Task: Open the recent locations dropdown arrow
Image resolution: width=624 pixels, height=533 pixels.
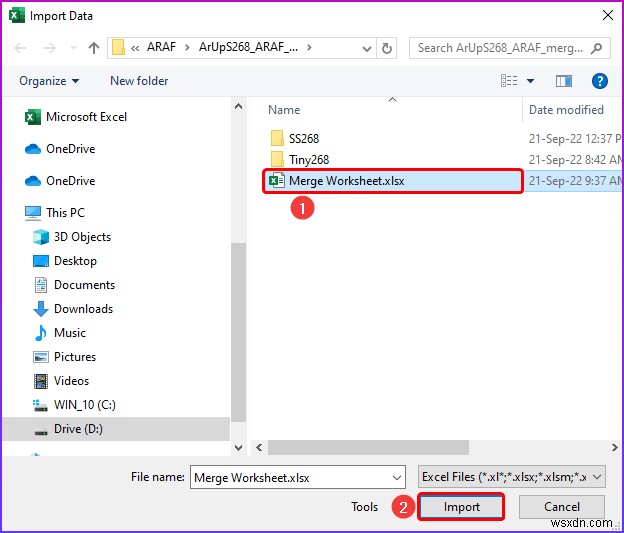Action: click(73, 48)
